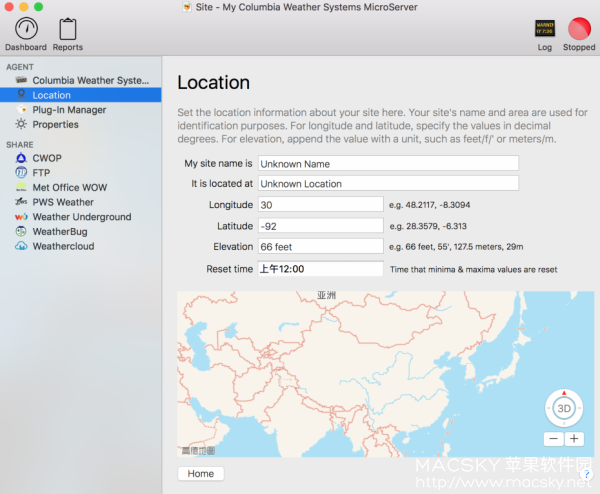
Task: Click the yellow minimize window button
Action: (x=24, y=7)
